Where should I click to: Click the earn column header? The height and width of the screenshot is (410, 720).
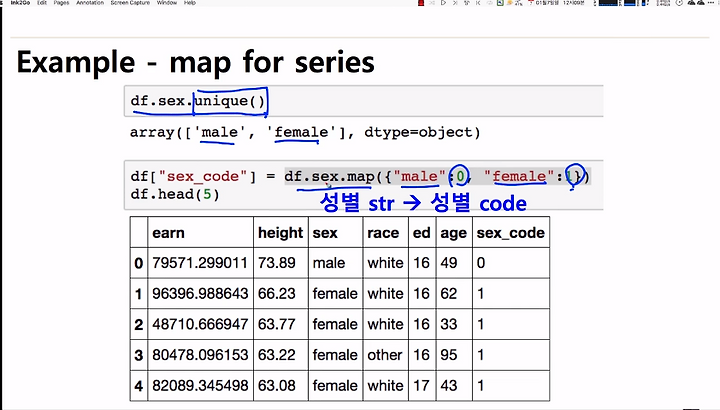(x=169, y=233)
